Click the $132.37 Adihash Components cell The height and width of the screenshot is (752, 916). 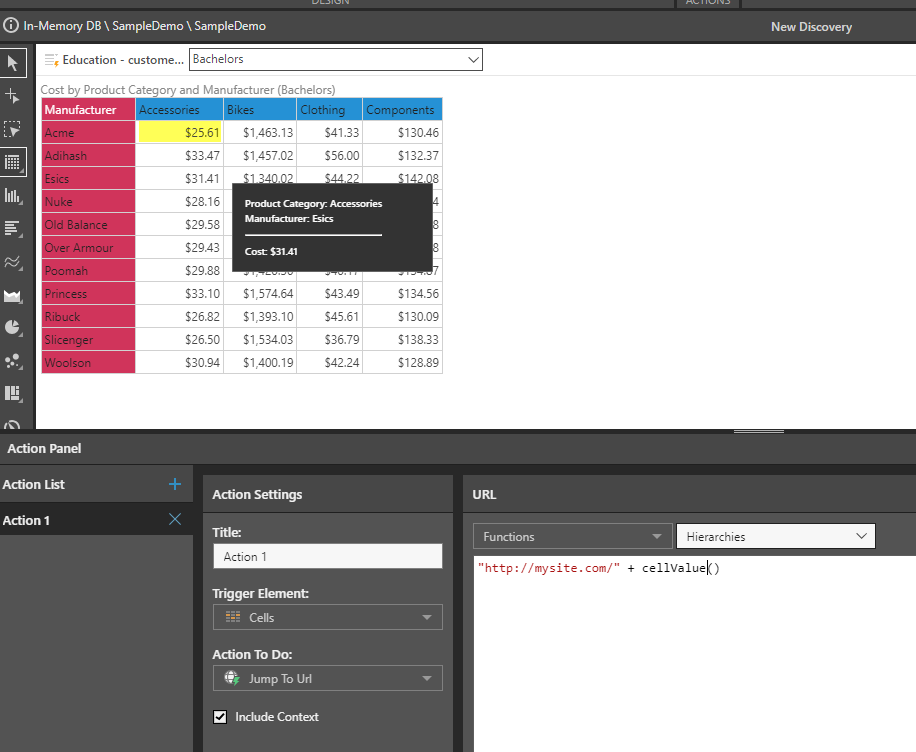(403, 155)
